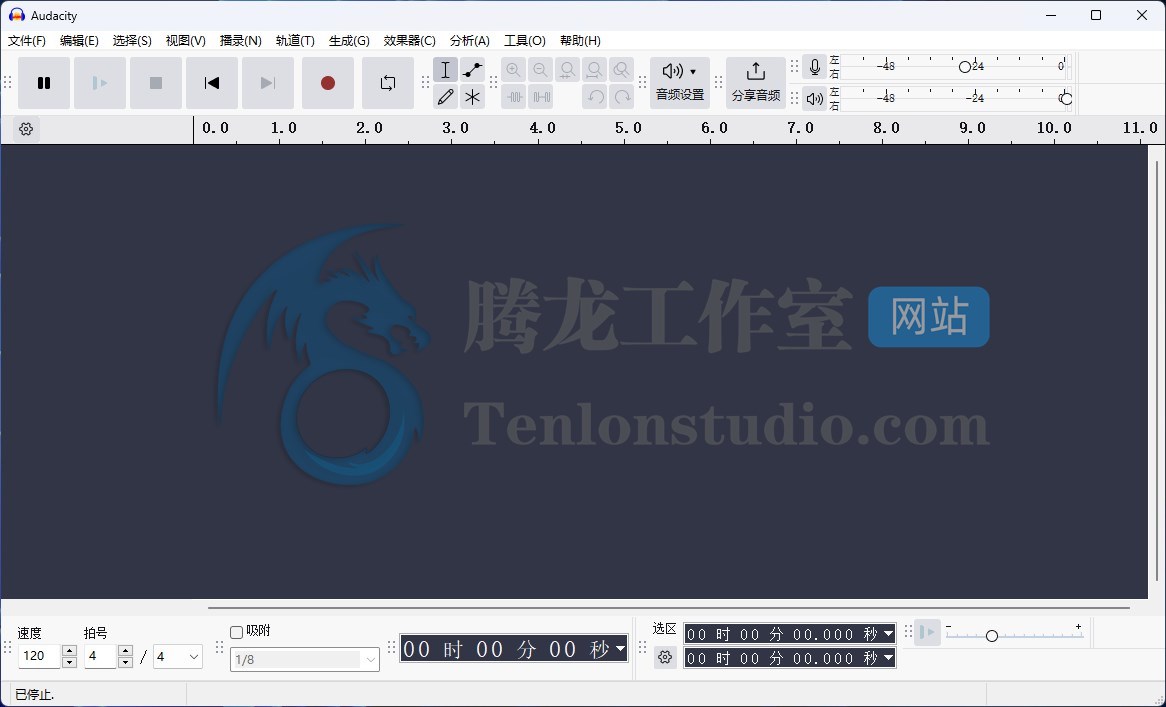Click the 5.0 mark on the timeline ruler
This screenshot has height=707, width=1166.
pos(628,128)
